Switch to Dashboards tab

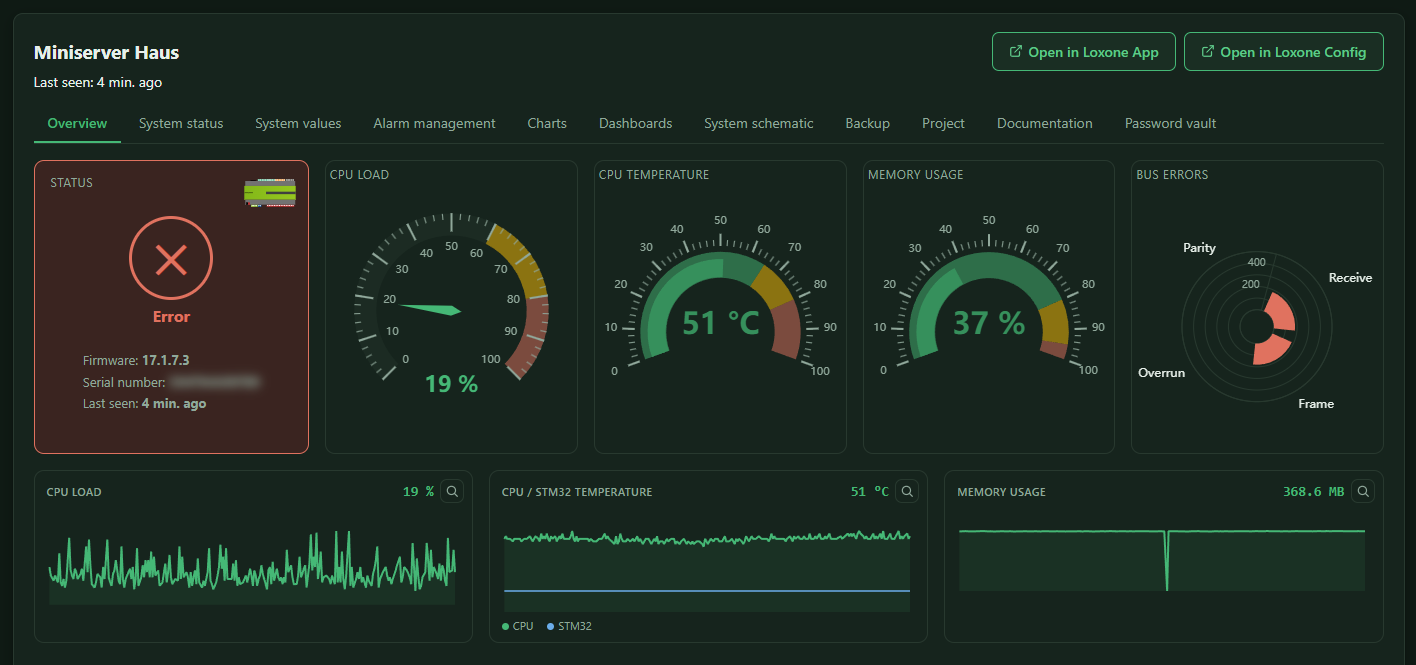pyautogui.click(x=635, y=123)
